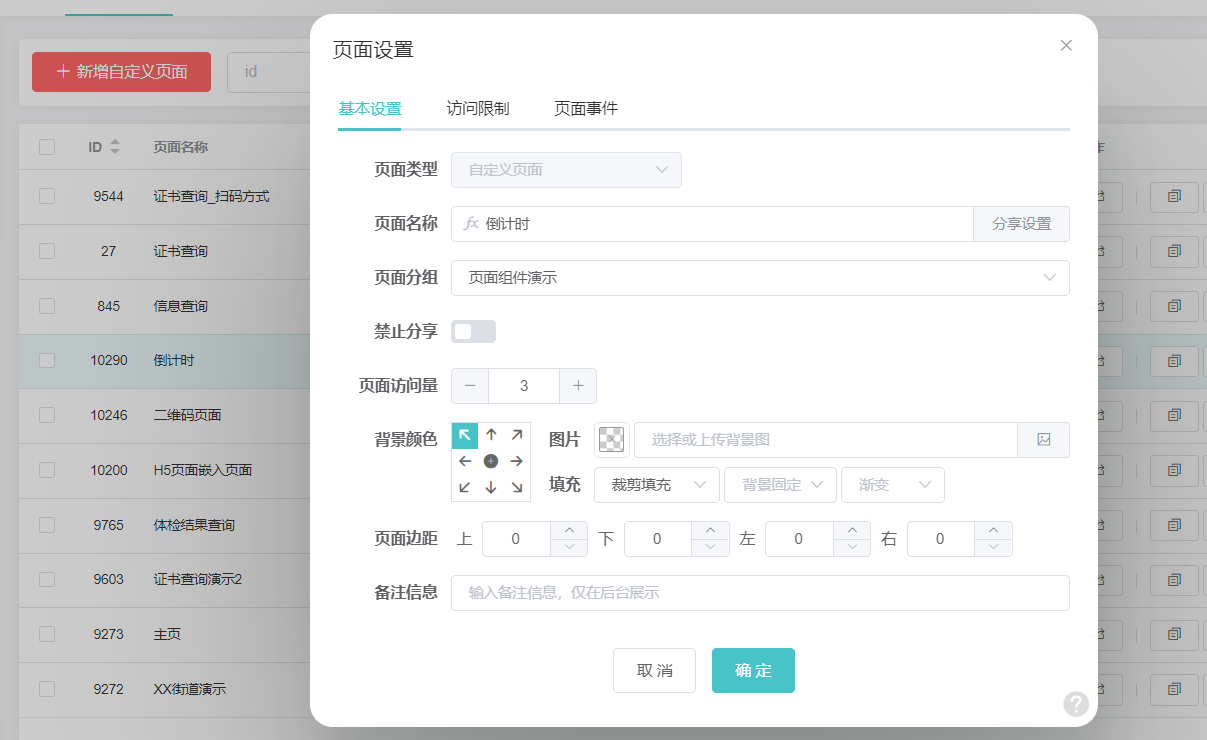Select the bottom-left gradient direction arrow
The height and width of the screenshot is (740, 1207).
[465, 487]
